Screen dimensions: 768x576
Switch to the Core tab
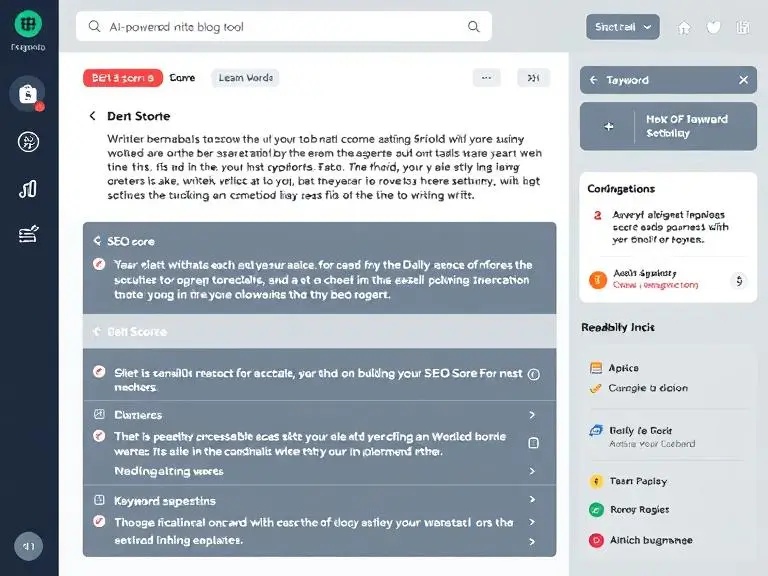click(182, 78)
